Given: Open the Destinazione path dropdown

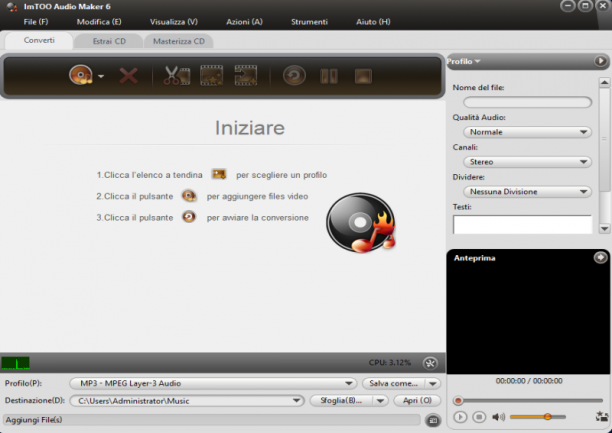Looking at the screenshot, I should point(187,401).
